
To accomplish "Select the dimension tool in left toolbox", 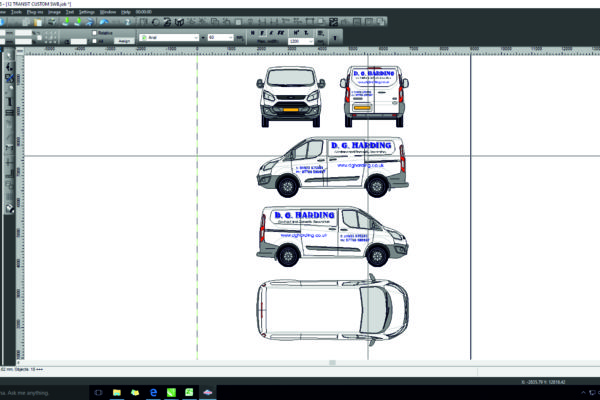I will [9, 148].
